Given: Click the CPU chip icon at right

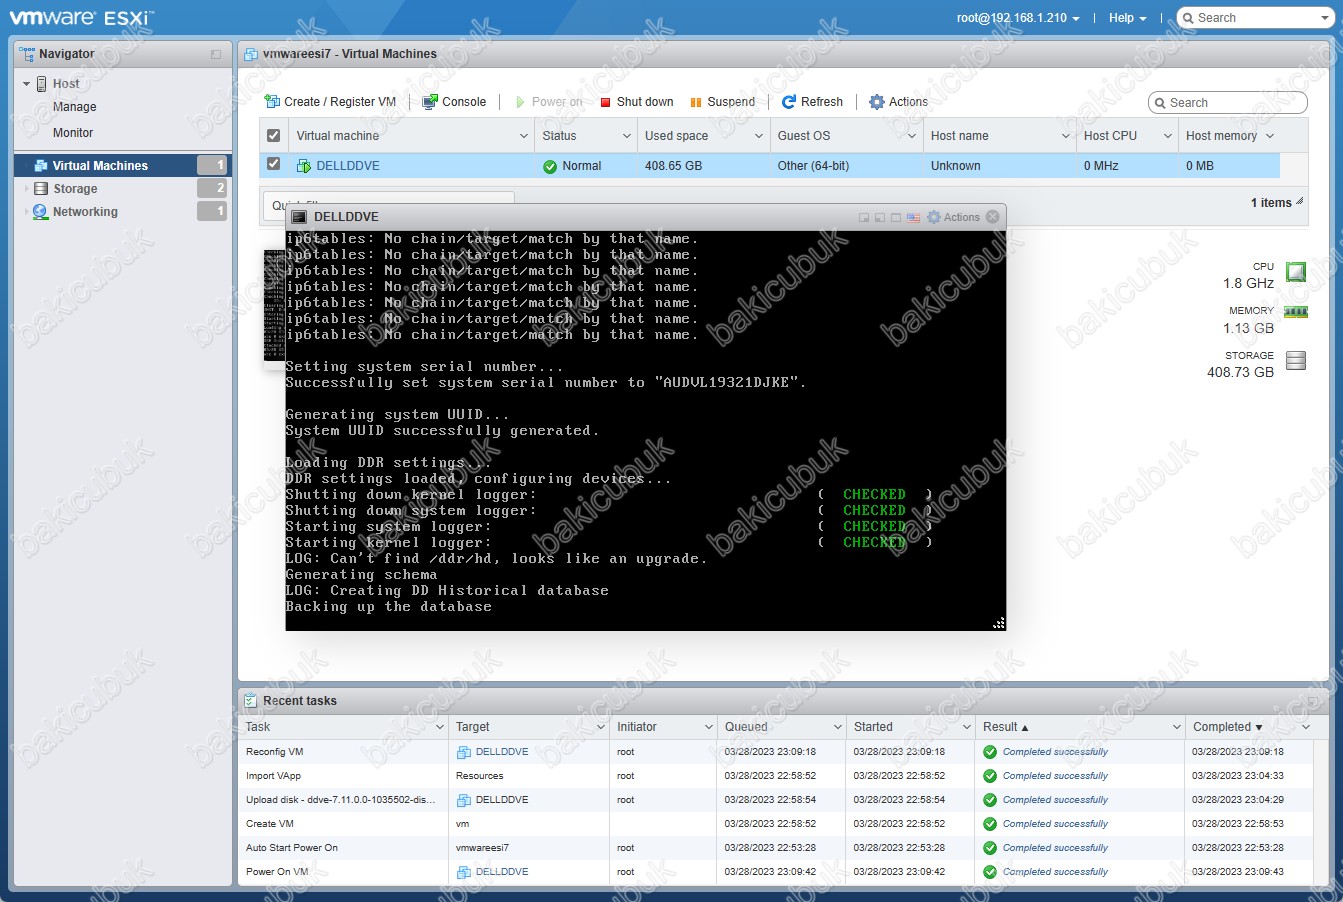Looking at the screenshot, I should (1296, 272).
